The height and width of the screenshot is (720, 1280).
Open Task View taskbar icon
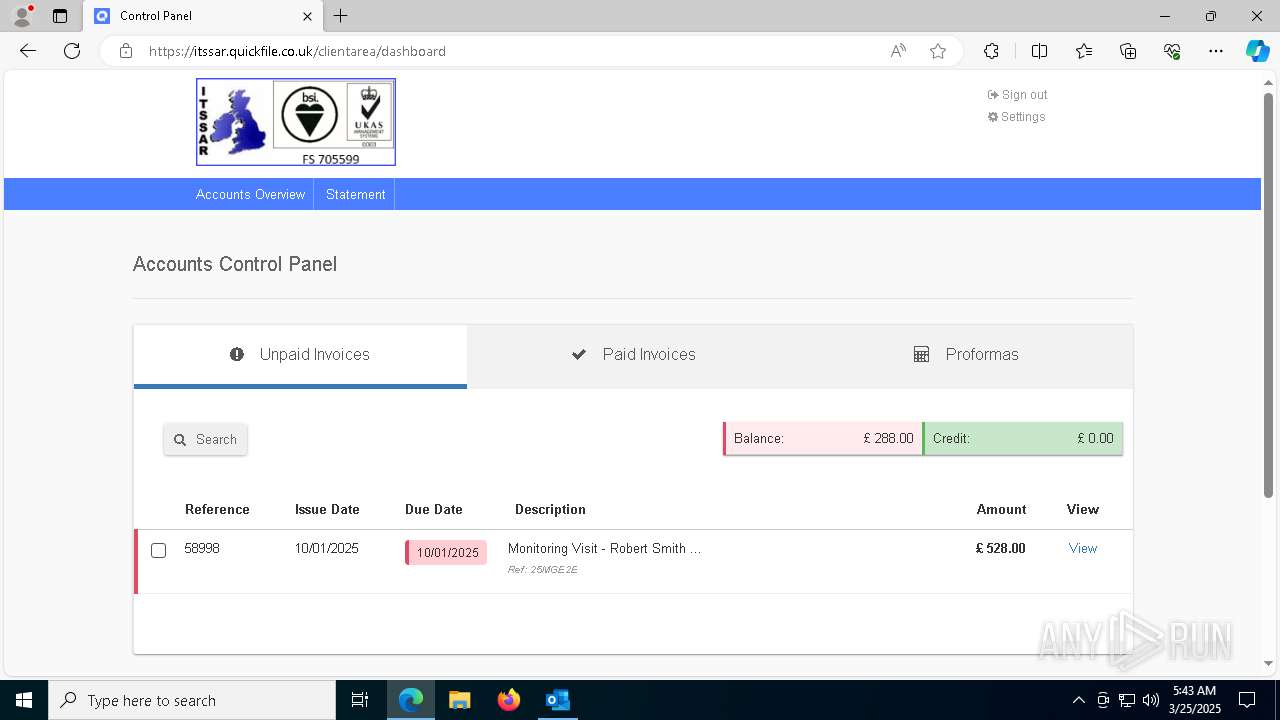pos(360,700)
